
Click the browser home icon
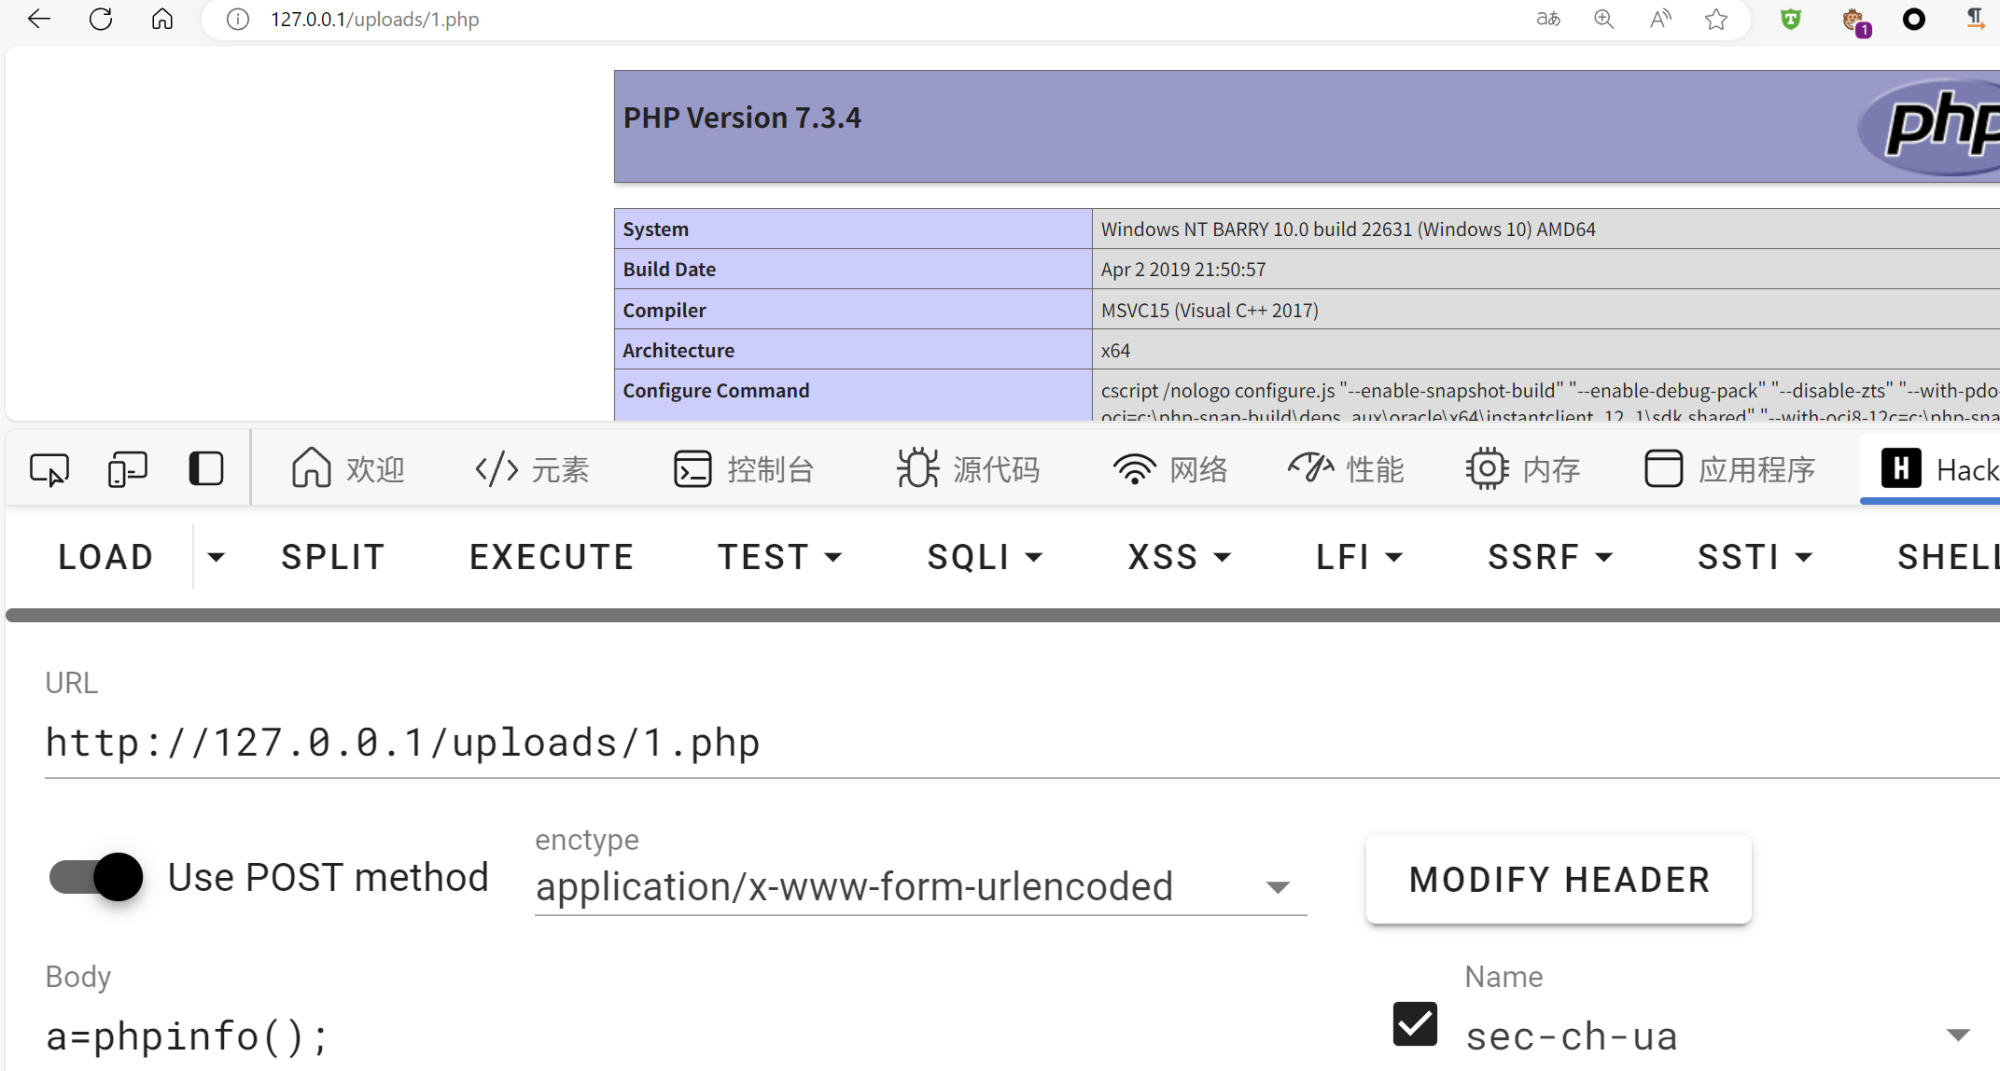pos(162,19)
